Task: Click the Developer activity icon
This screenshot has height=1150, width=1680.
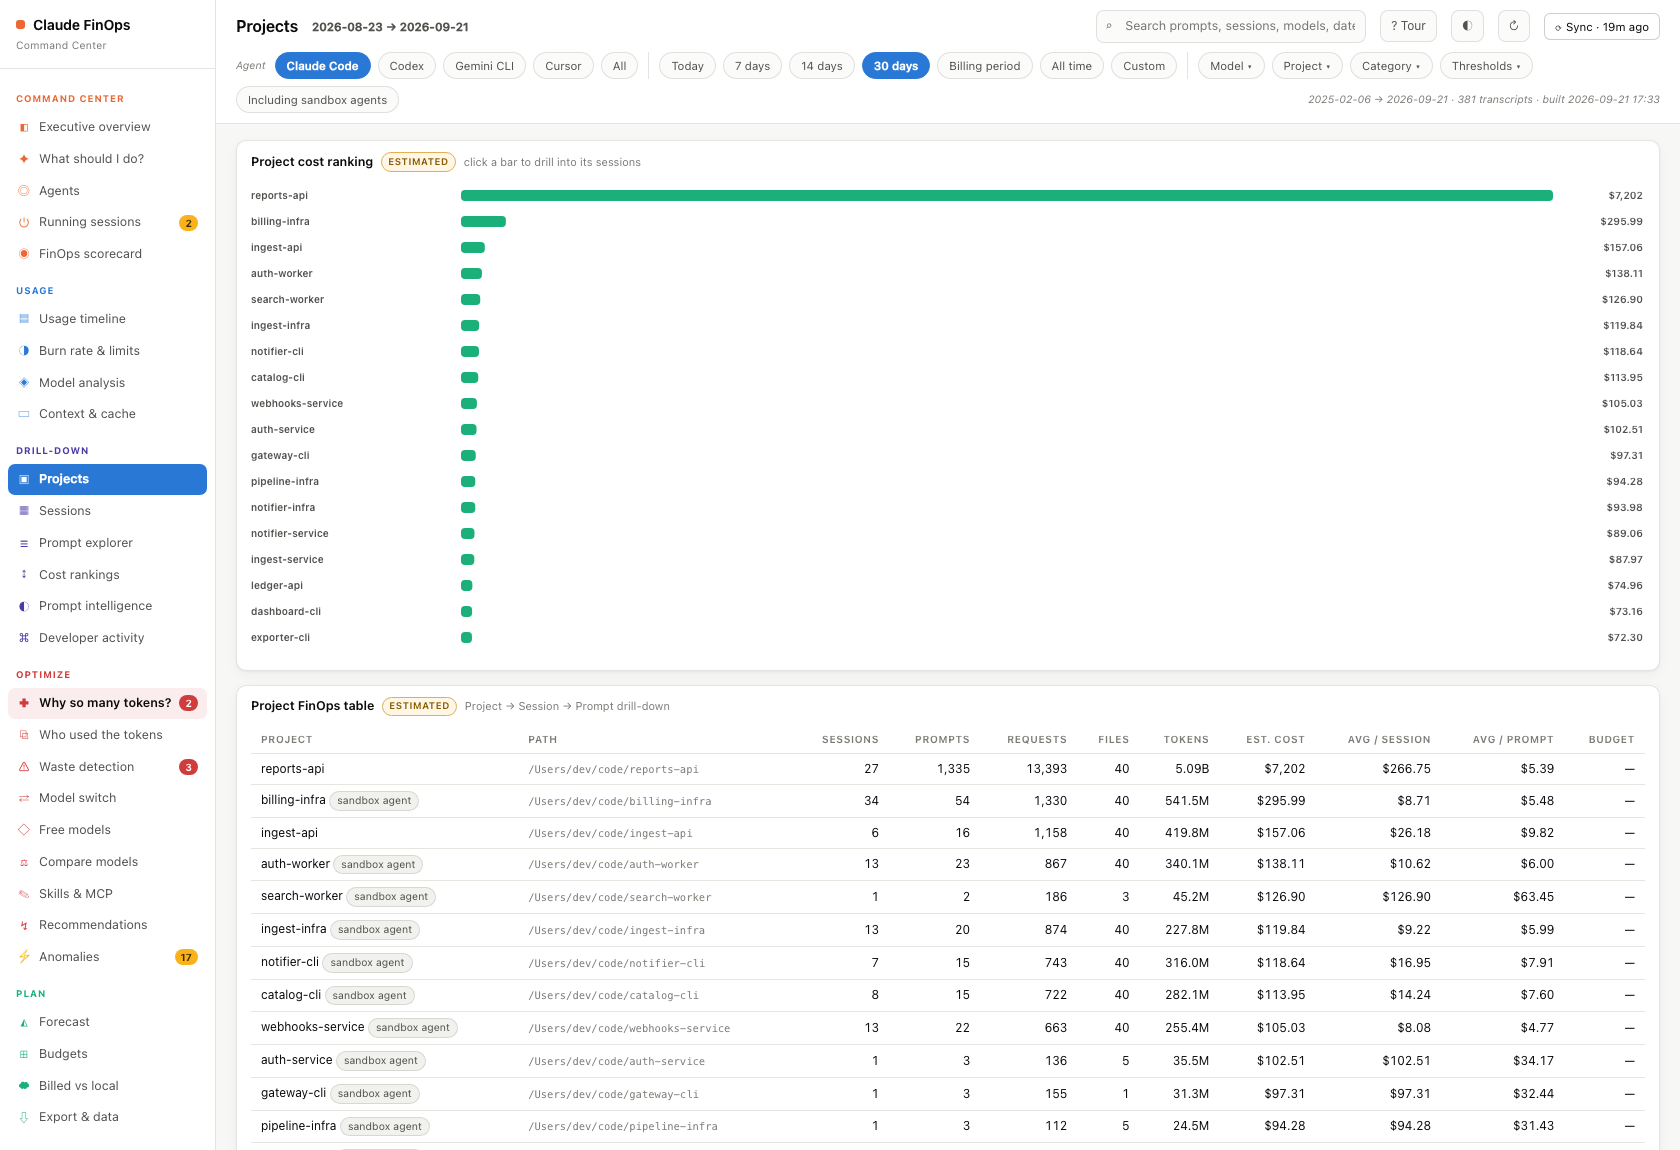Action: click(x=24, y=638)
